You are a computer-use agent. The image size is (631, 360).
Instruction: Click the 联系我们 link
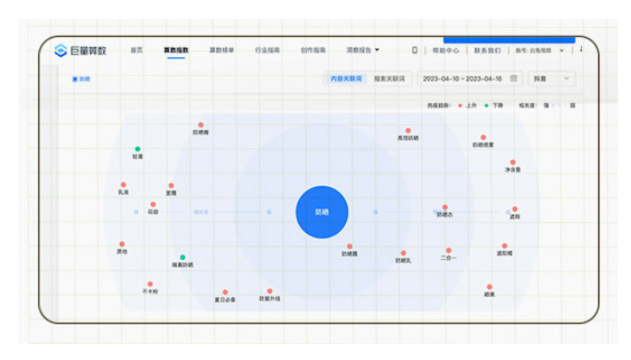pos(487,51)
